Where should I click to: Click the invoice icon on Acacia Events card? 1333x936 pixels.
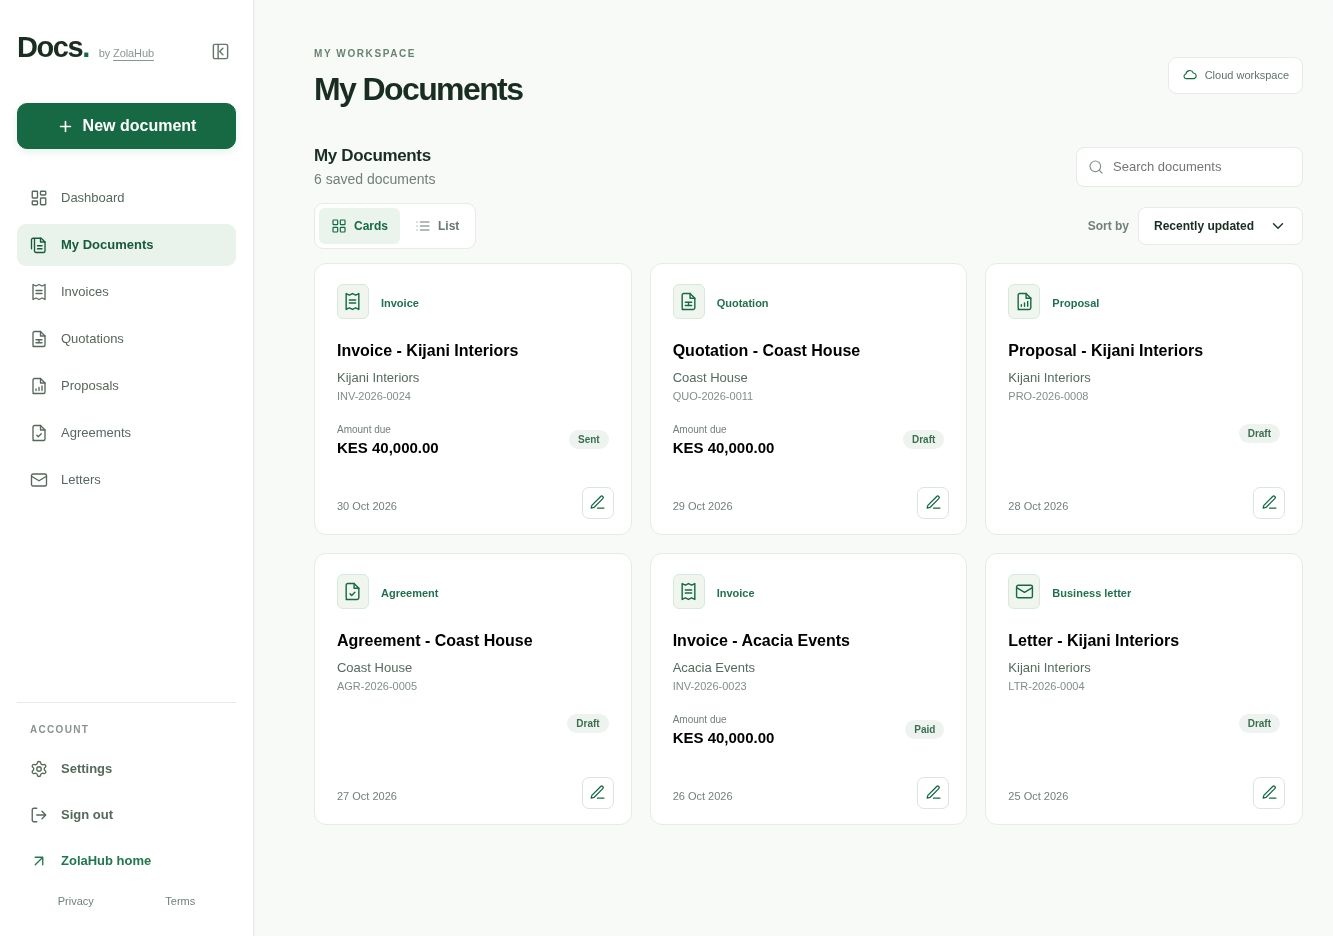[689, 592]
